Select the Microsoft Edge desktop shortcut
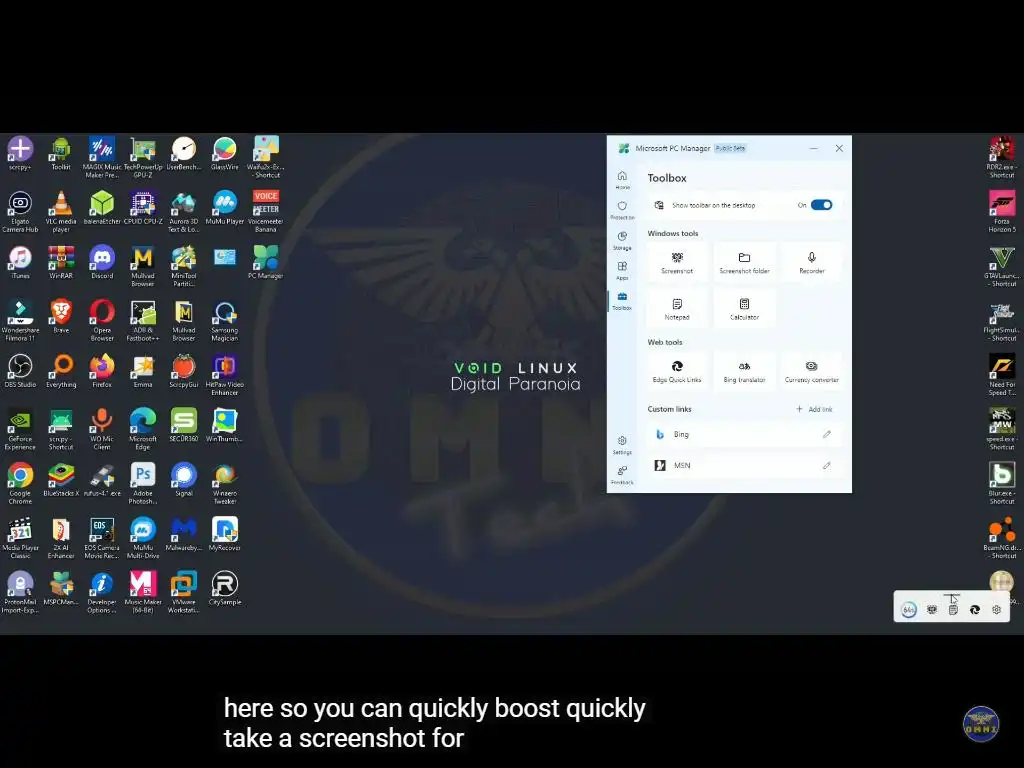The image size is (1024, 768). click(143, 429)
